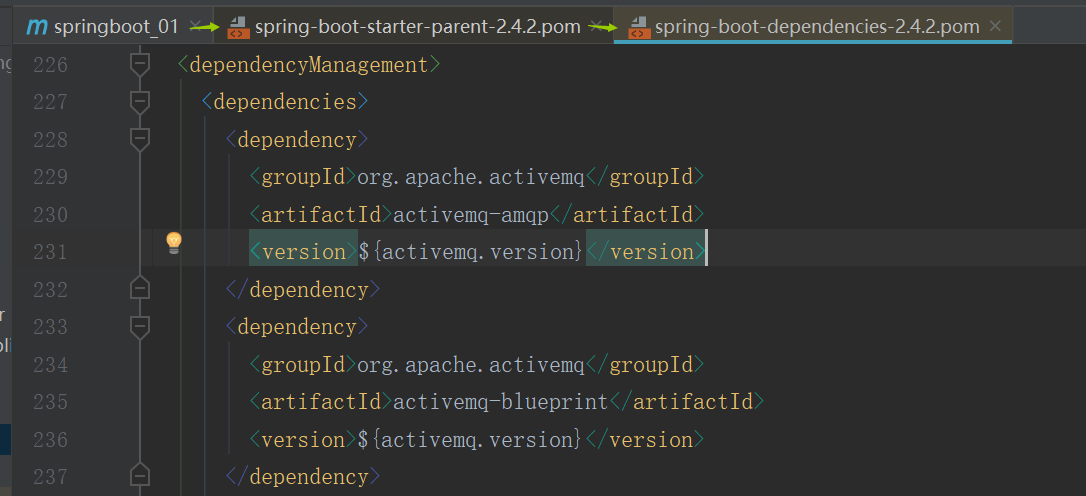Click the Maven 'm' icon on springboot_01 tab
The width and height of the screenshot is (1086, 496).
click(36, 27)
